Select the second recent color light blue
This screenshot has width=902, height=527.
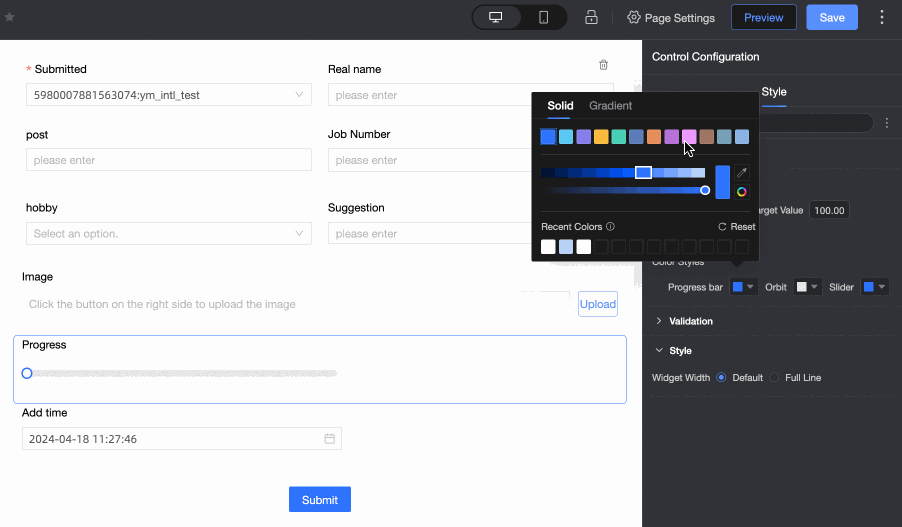566,247
